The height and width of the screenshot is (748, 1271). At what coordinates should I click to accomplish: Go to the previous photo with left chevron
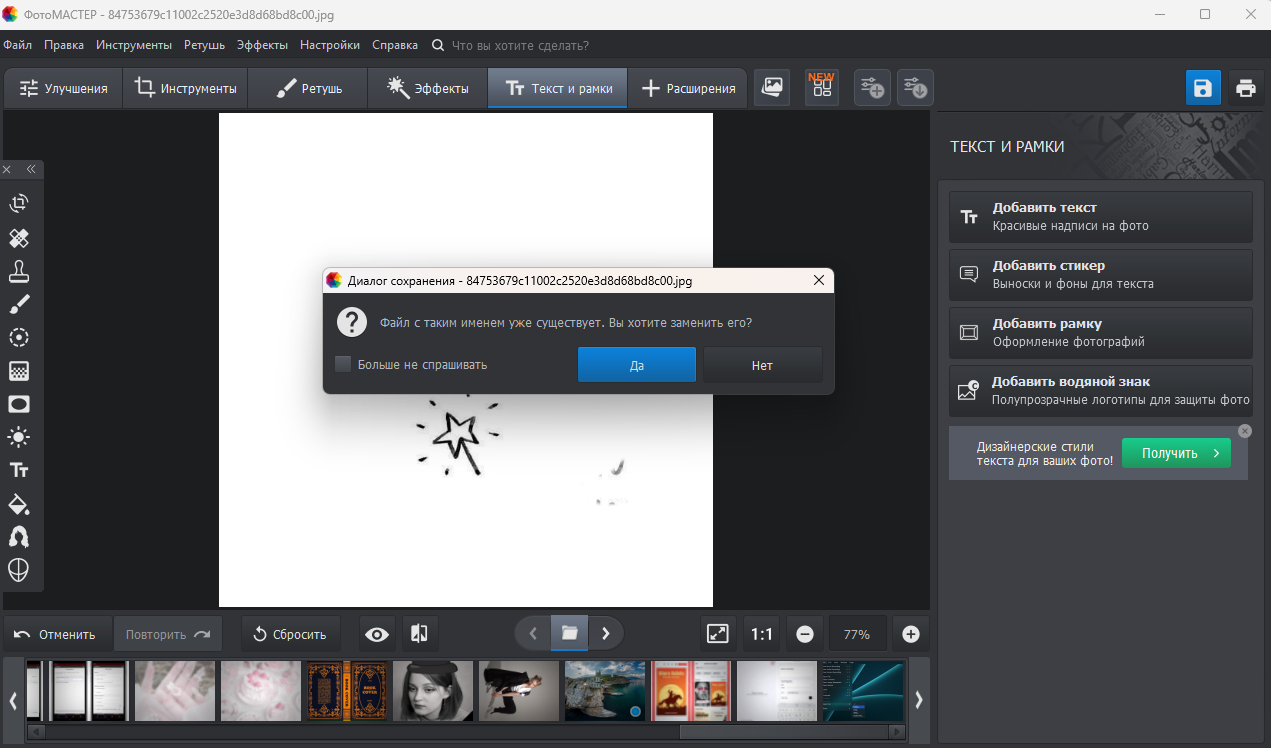point(533,633)
